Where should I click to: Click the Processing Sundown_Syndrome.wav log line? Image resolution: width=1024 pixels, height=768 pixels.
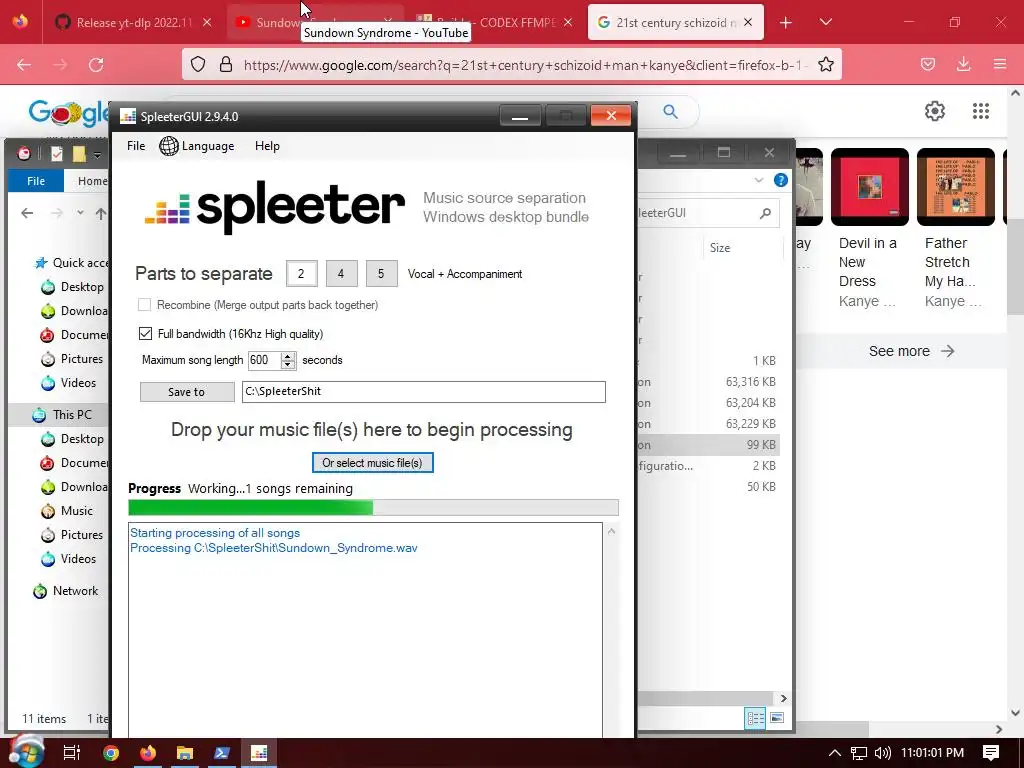coord(273,548)
